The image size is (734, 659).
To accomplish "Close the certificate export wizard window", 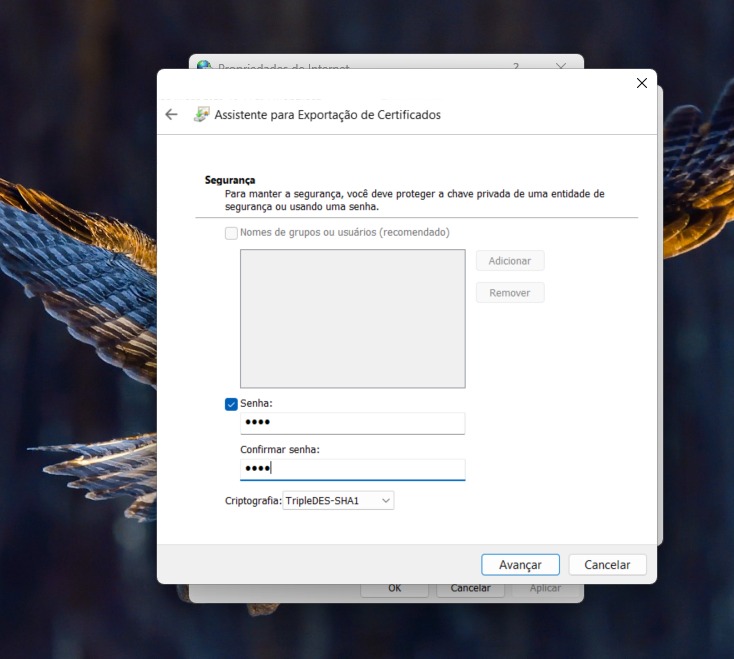I will (x=642, y=83).
